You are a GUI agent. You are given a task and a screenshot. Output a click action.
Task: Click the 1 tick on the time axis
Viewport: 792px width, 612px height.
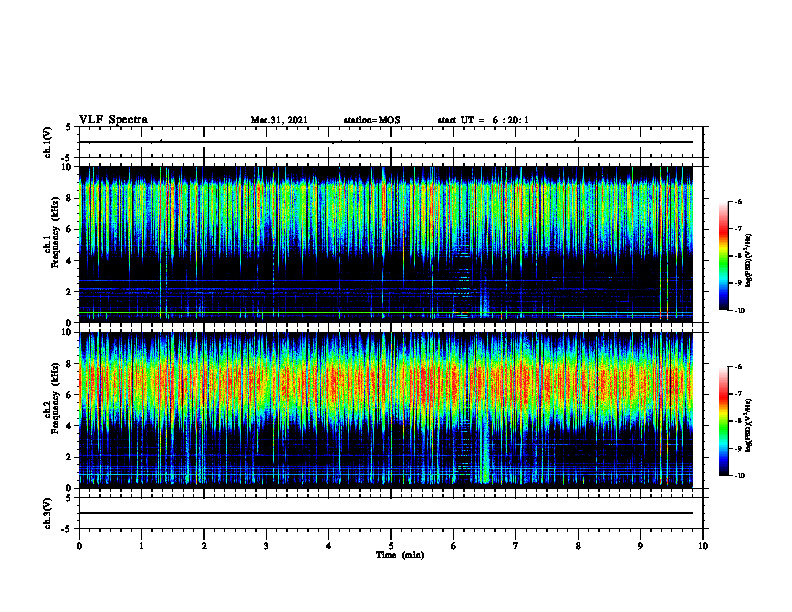point(141,546)
